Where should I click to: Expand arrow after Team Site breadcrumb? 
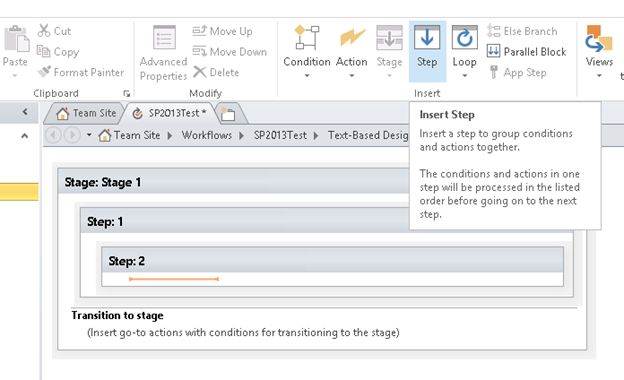tap(170, 135)
